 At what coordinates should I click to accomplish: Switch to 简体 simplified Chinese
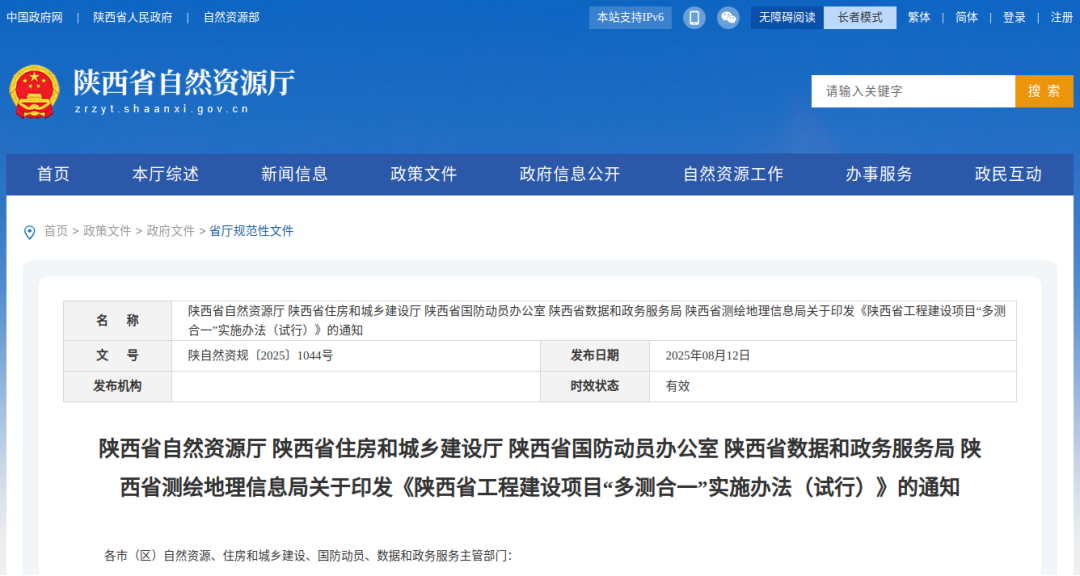point(966,17)
